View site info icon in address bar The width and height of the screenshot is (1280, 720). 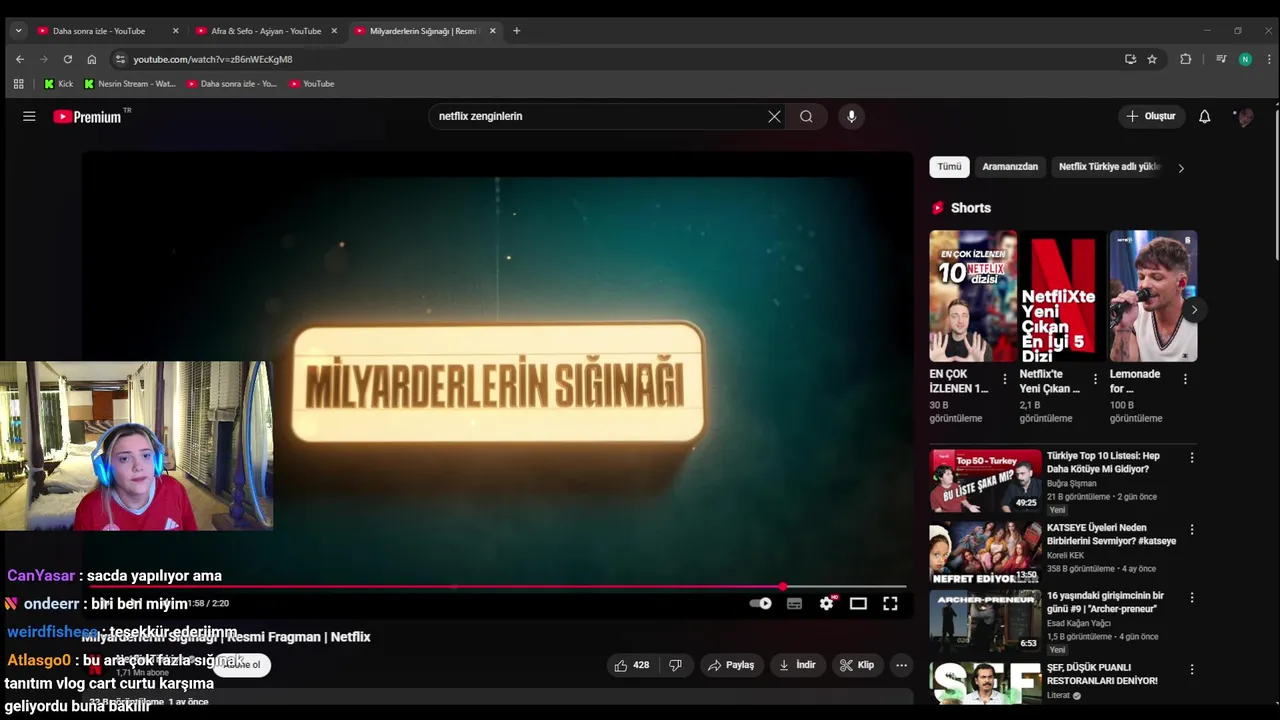[x=120, y=59]
